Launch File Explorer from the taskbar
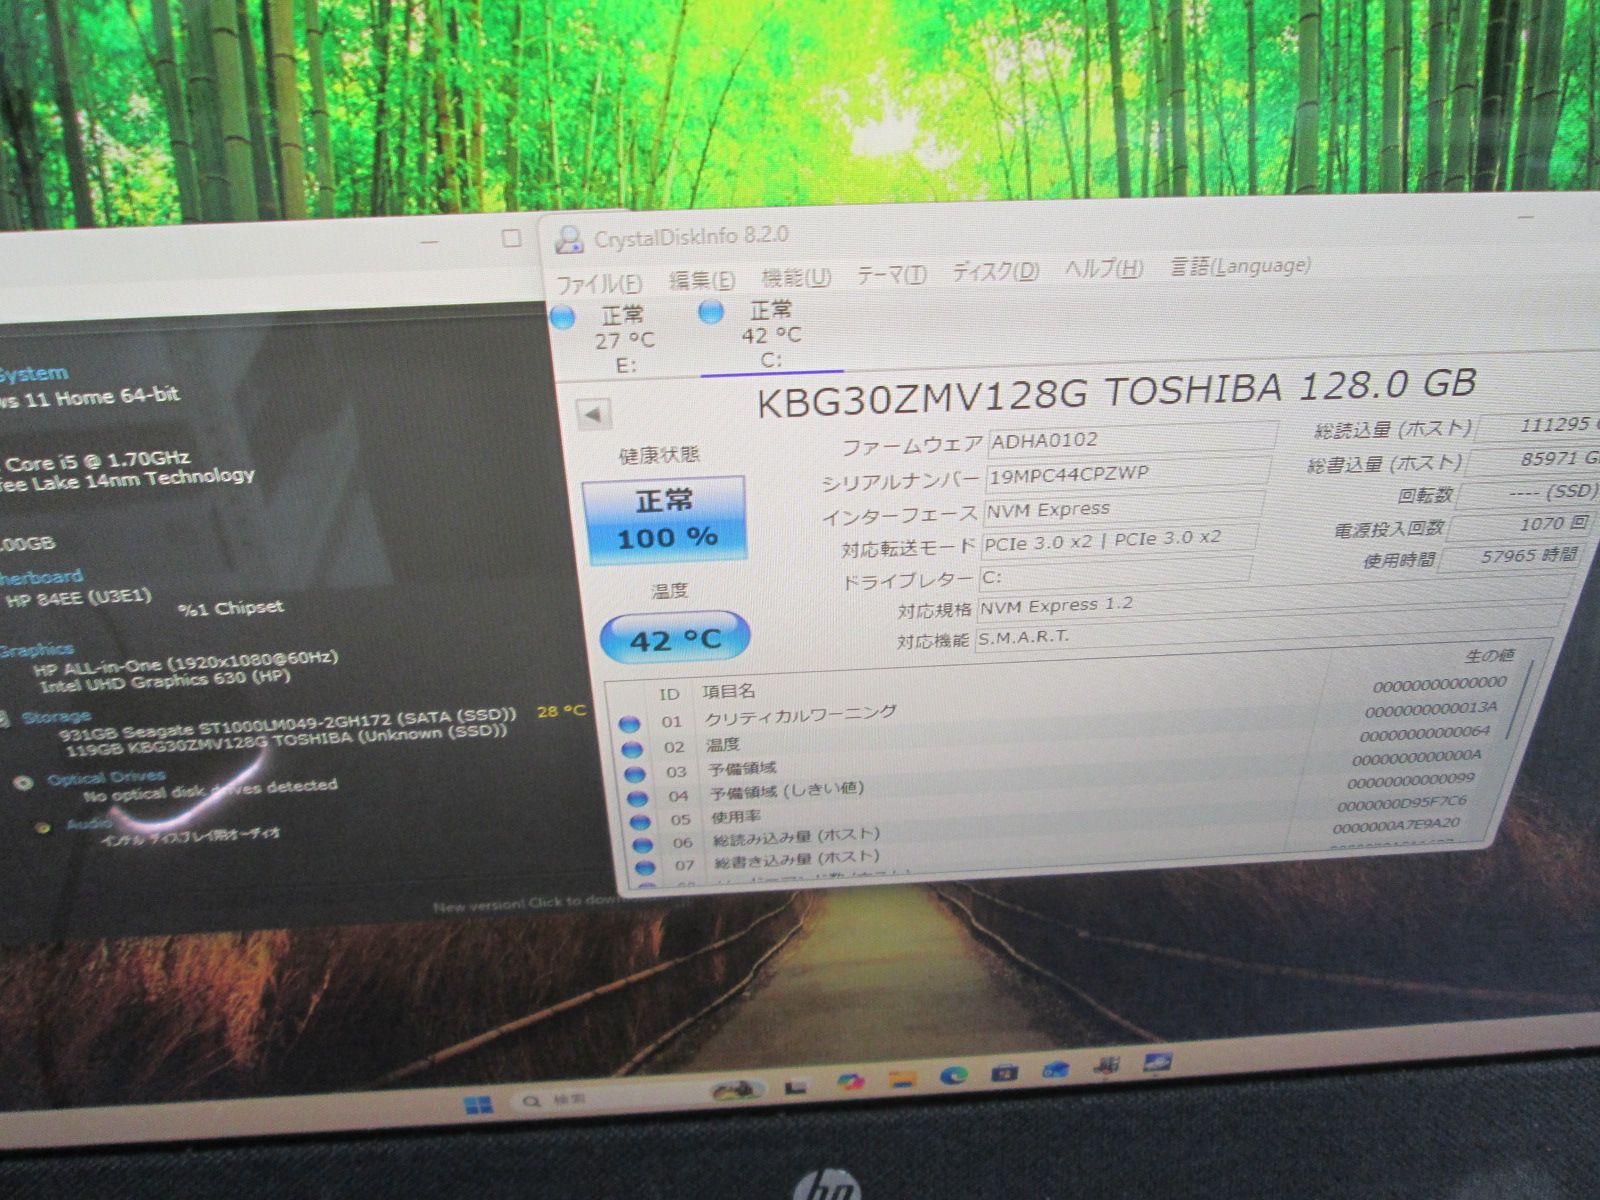The height and width of the screenshot is (1200, 1600). coord(902,1080)
